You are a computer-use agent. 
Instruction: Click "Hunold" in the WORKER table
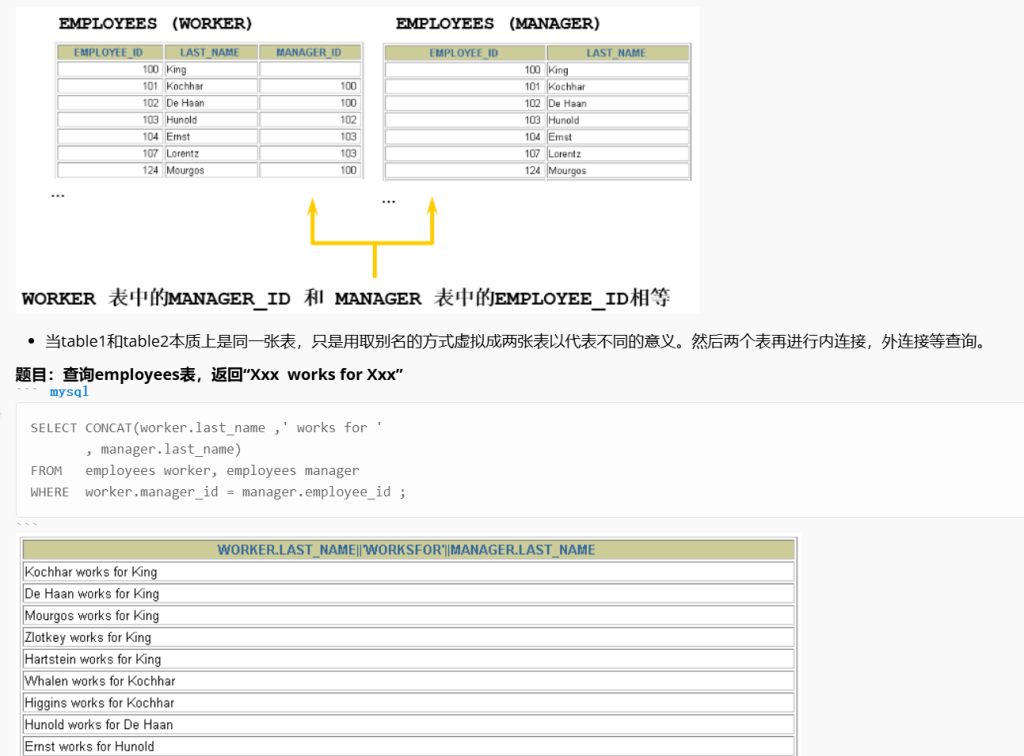(182, 120)
